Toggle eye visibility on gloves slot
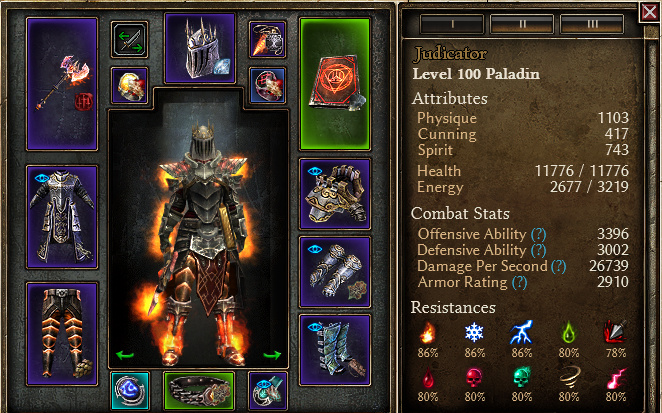This screenshot has height=413, width=662. pos(315,249)
